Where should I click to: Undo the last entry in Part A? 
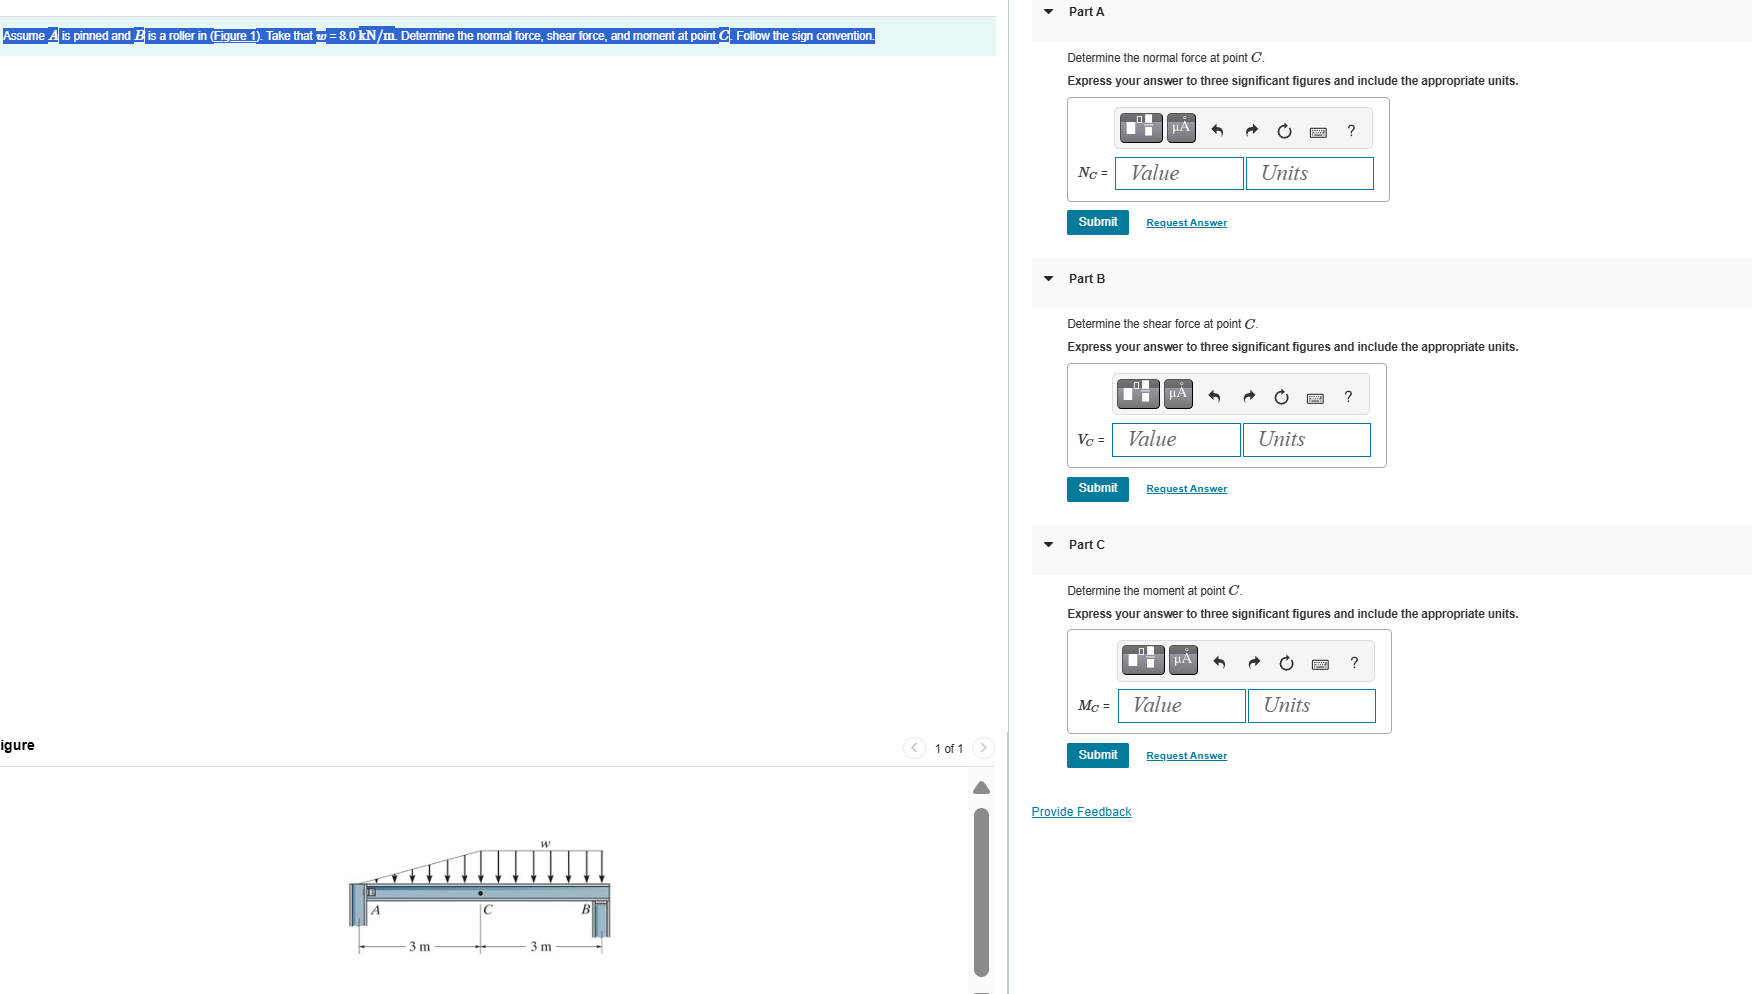tap(1216, 130)
